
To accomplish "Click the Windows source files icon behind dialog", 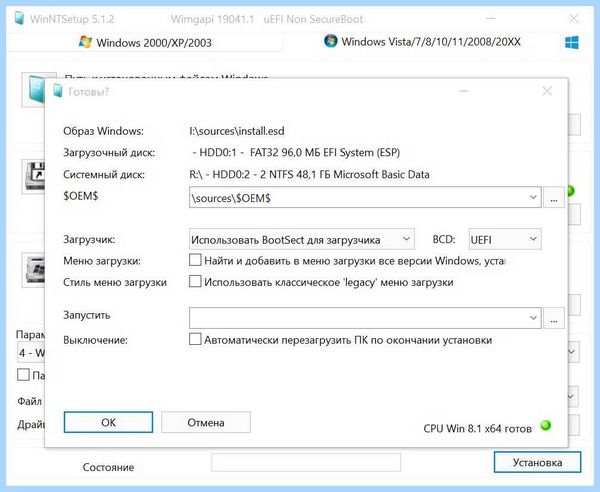I will 34,90.
